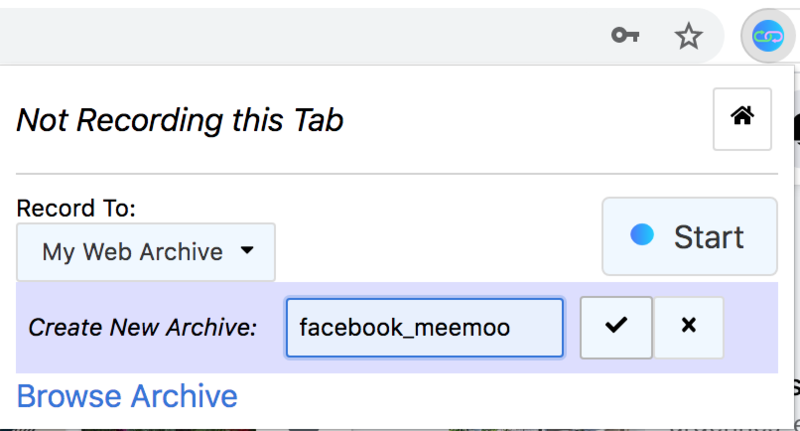
Task: Bookmark this page with the star icon
Action: 688,36
